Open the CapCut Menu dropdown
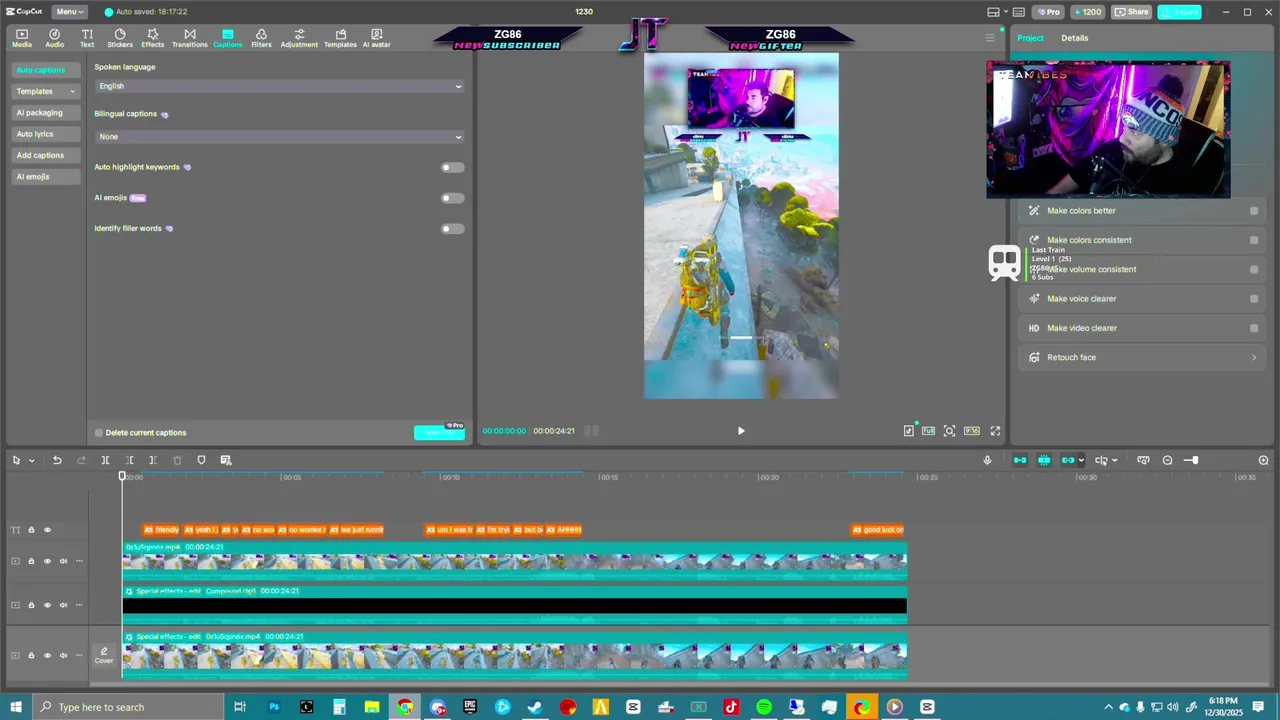Screen dimensions: 1280x720 (68, 12)
